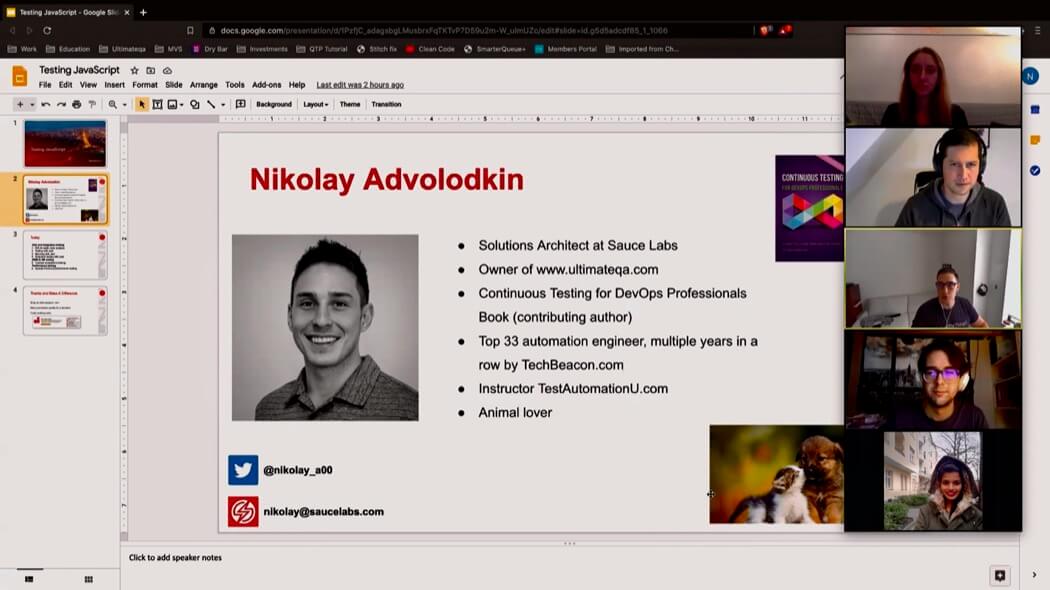This screenshot has width=1050, height=590.
Task: Add a comment from toolbar
Action: coord(240,104)
